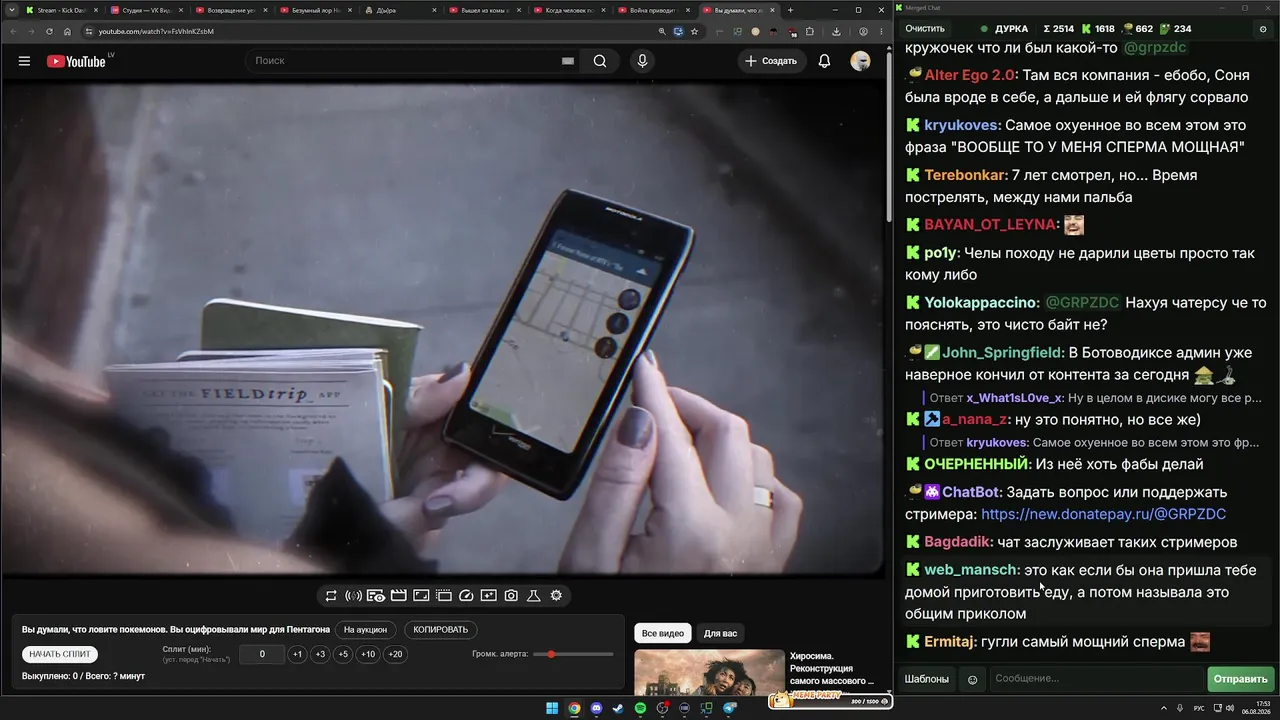The height and width of the screenshot is (720, 1280).
Task: Open Steam from the taskbar
Action: (618, 708)
